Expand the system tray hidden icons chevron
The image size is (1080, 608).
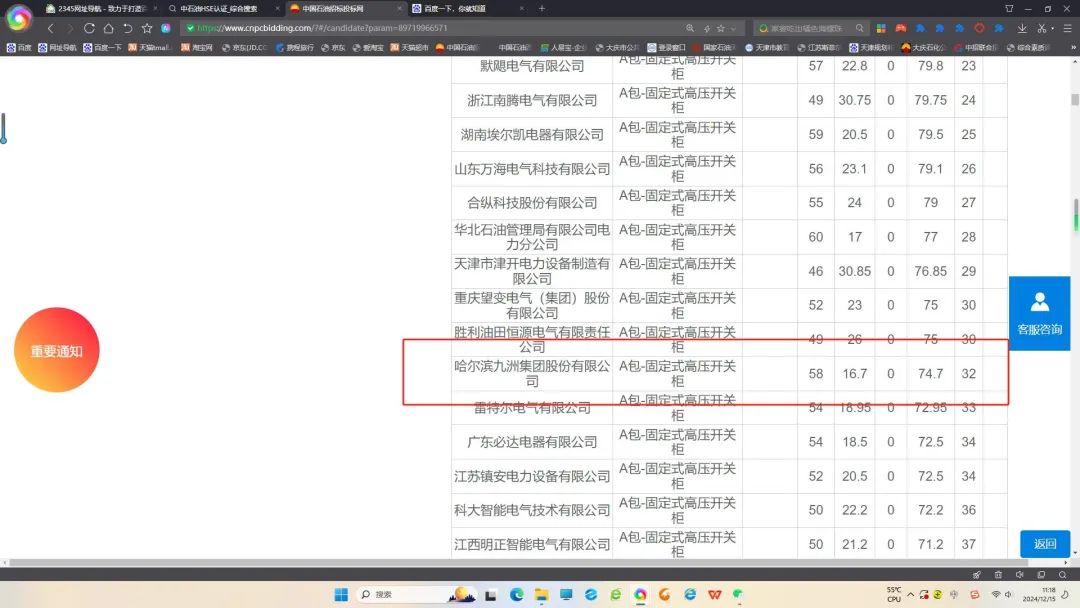click(x=911, y=594)
